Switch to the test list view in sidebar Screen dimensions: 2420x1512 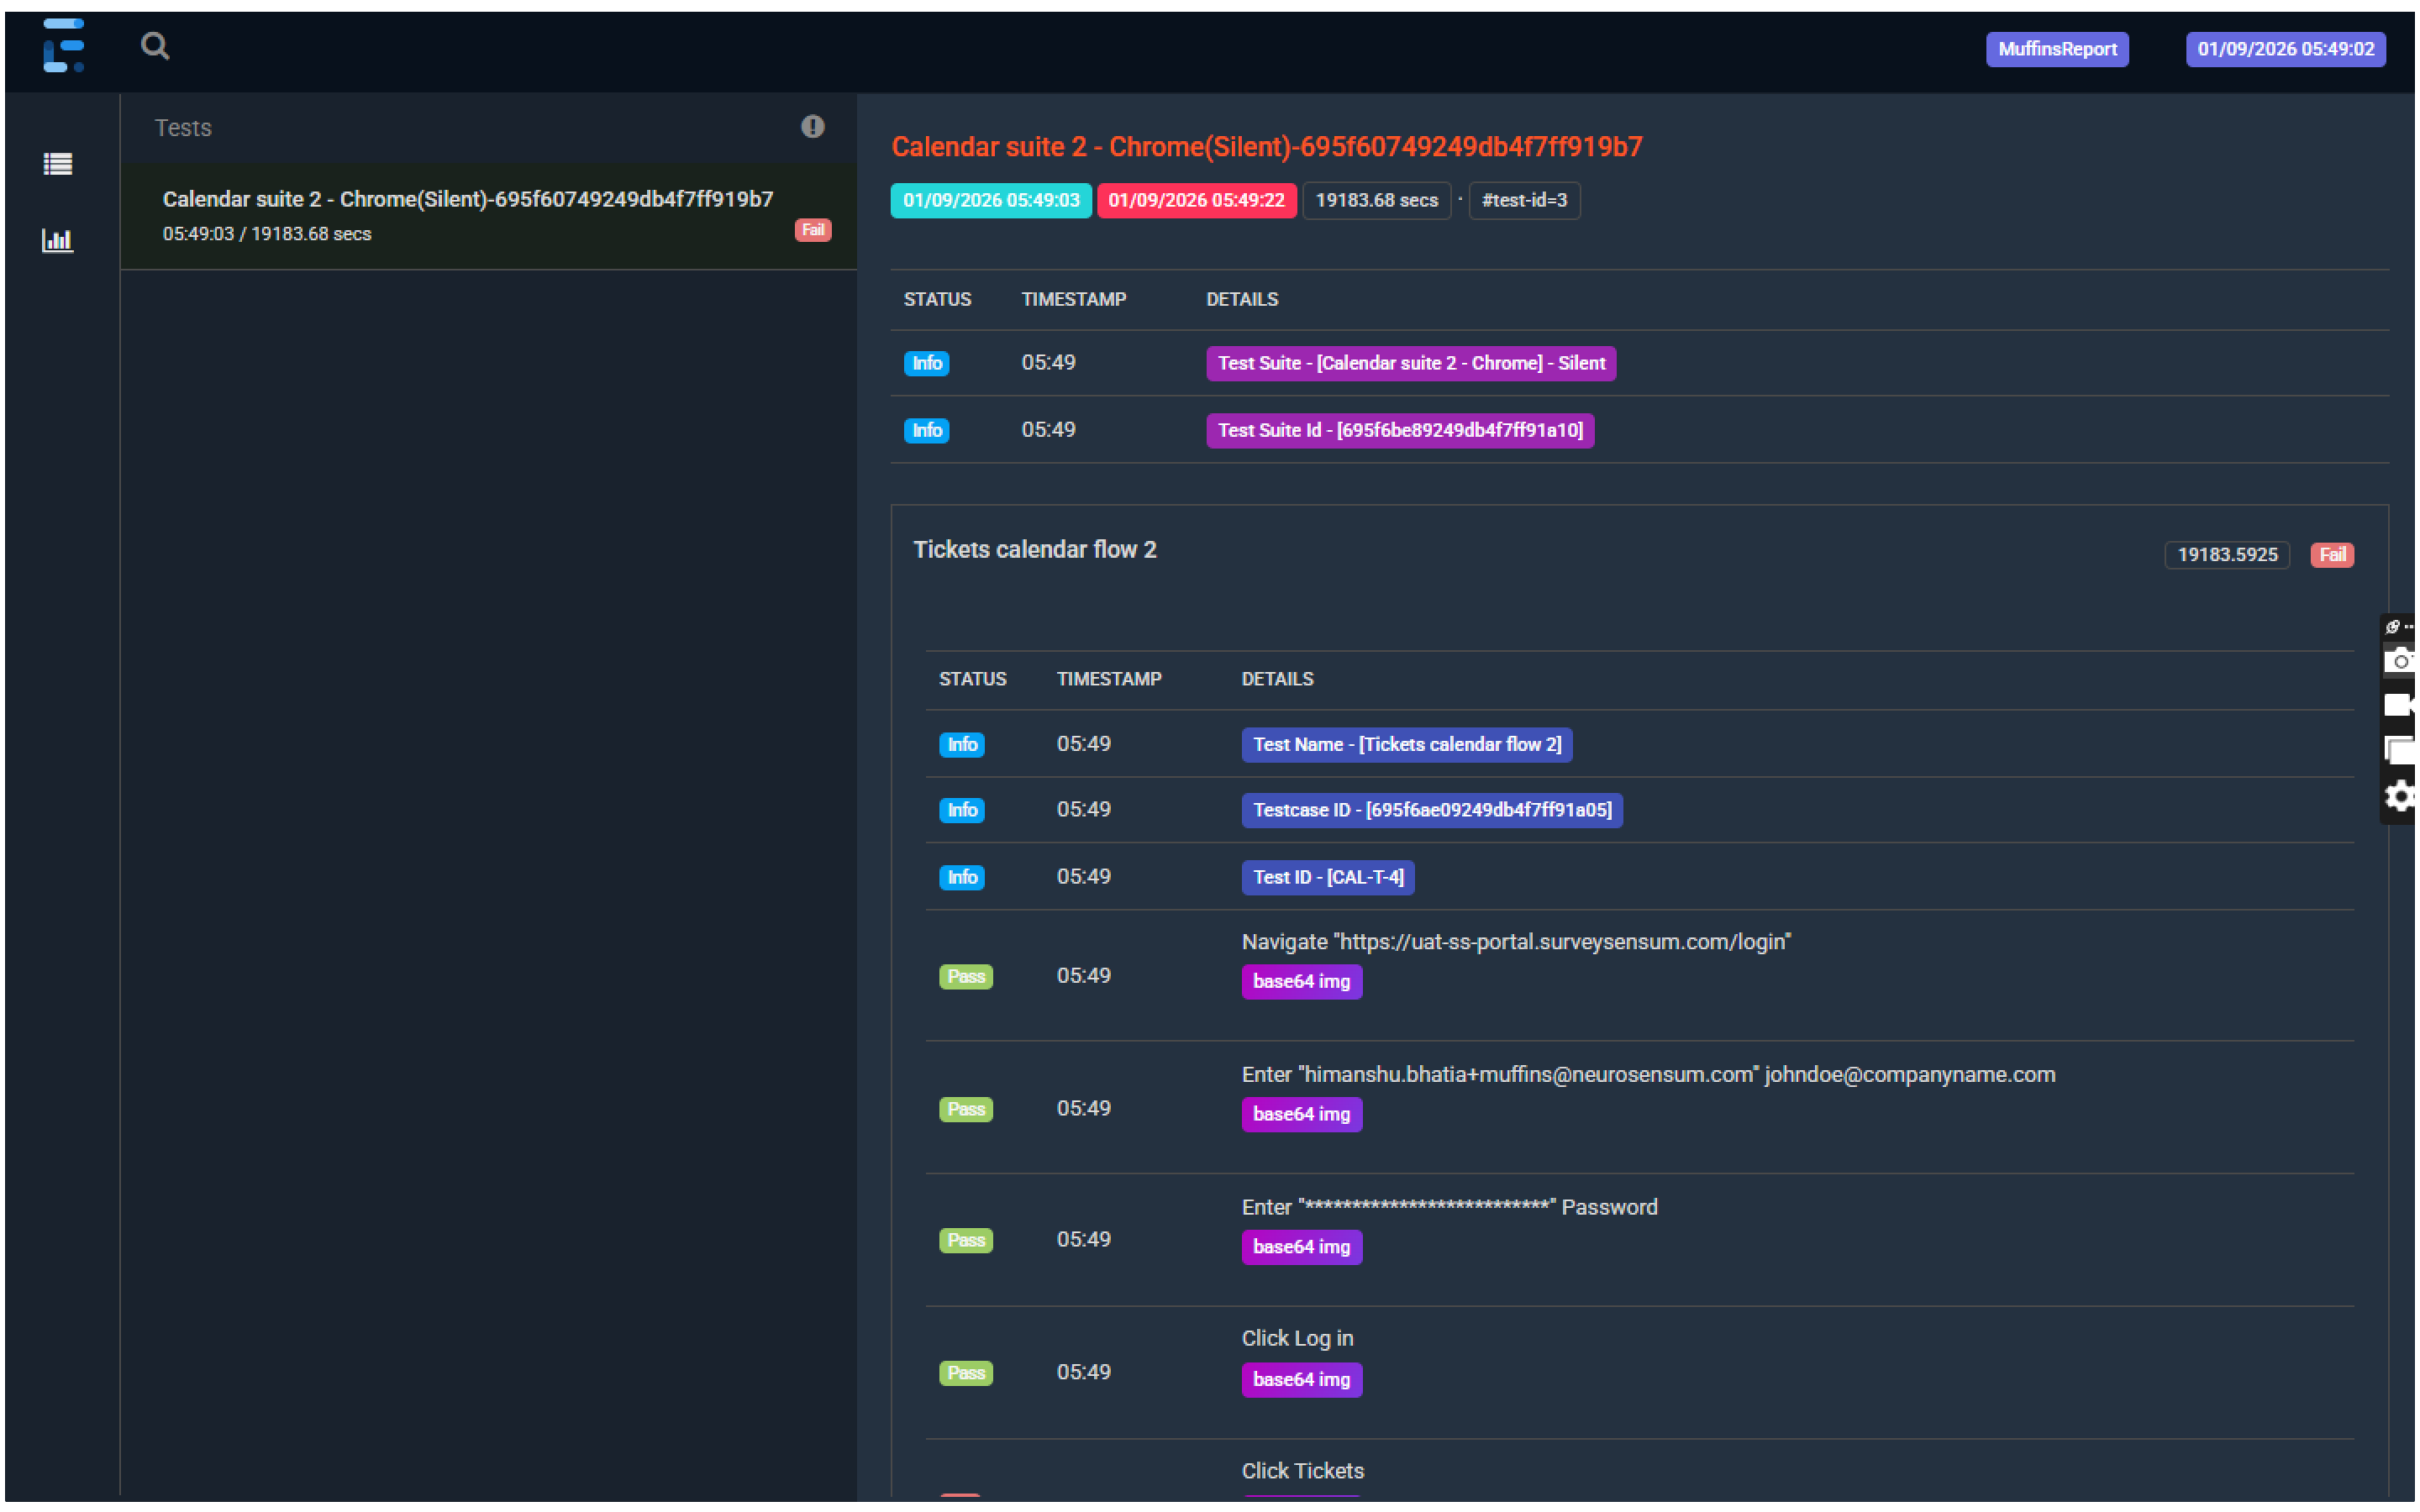pyautogui.click(x=57, y=163)
